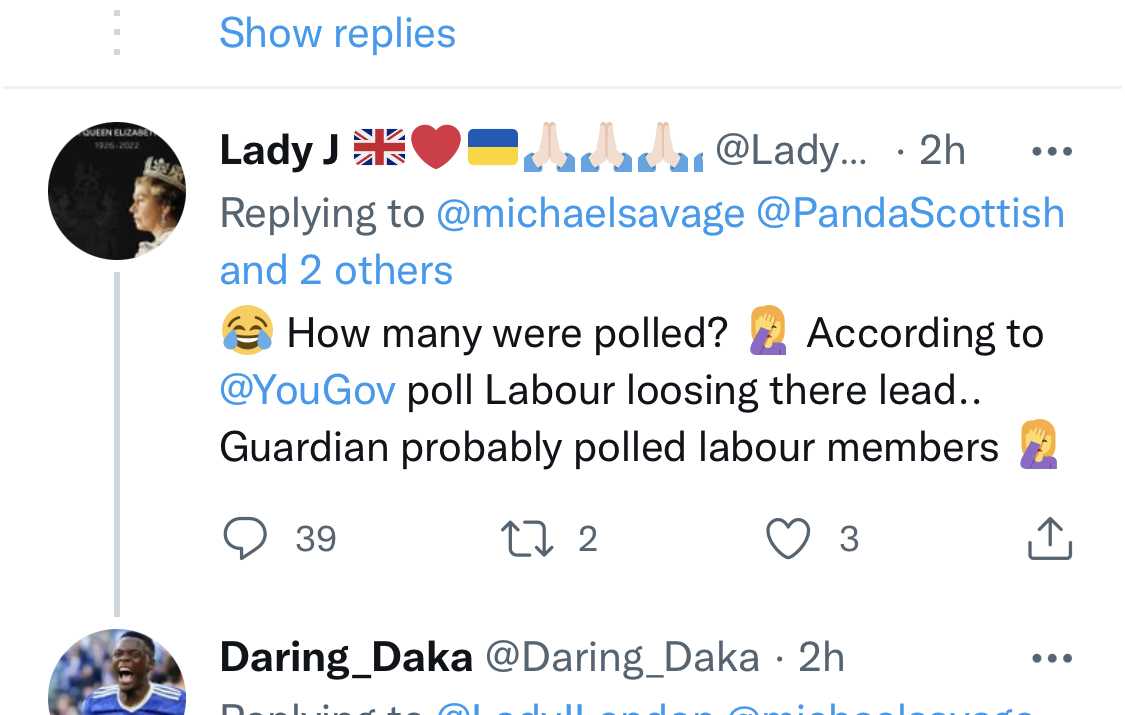Open the more options menu for Lady J's tweet
This screenshot has height=715, width=1125.
(x=1051, y=152)
